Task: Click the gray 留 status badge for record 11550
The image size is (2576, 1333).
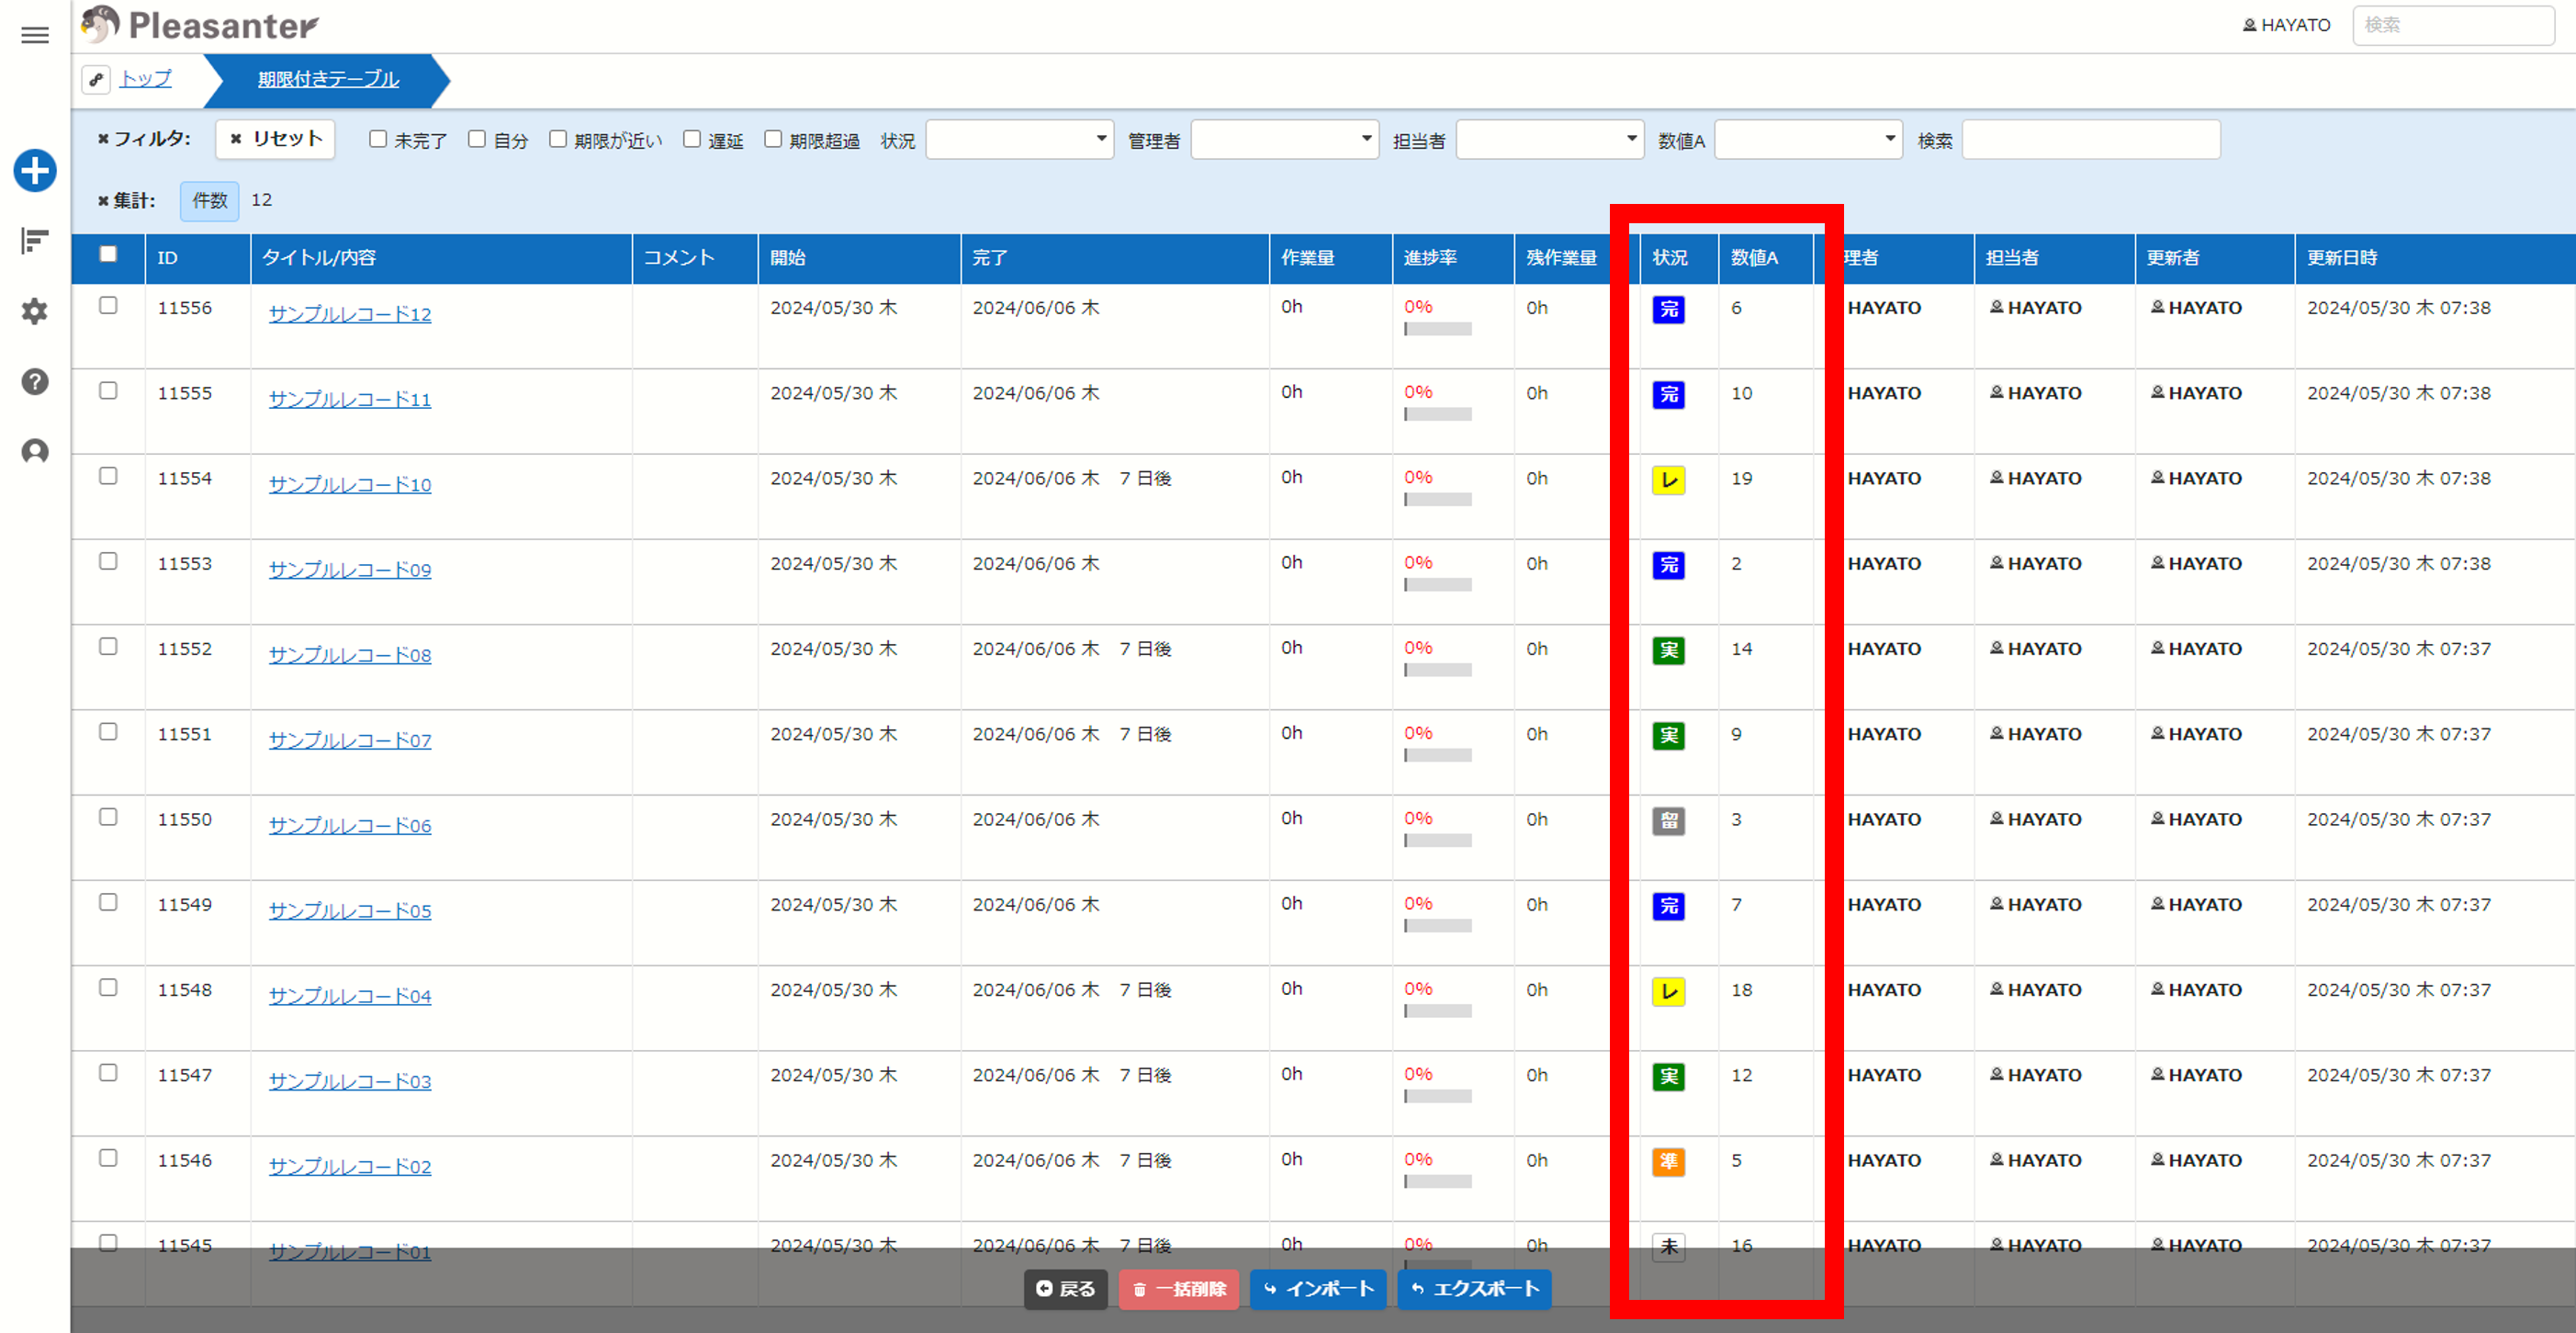Action: pyautogui.click(x=1668, y=821)
